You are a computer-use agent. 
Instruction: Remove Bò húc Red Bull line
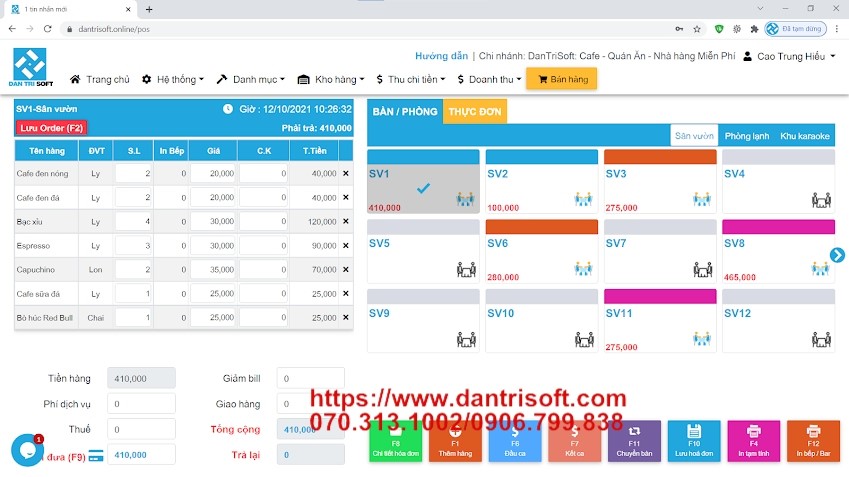(x=345, y=318)
